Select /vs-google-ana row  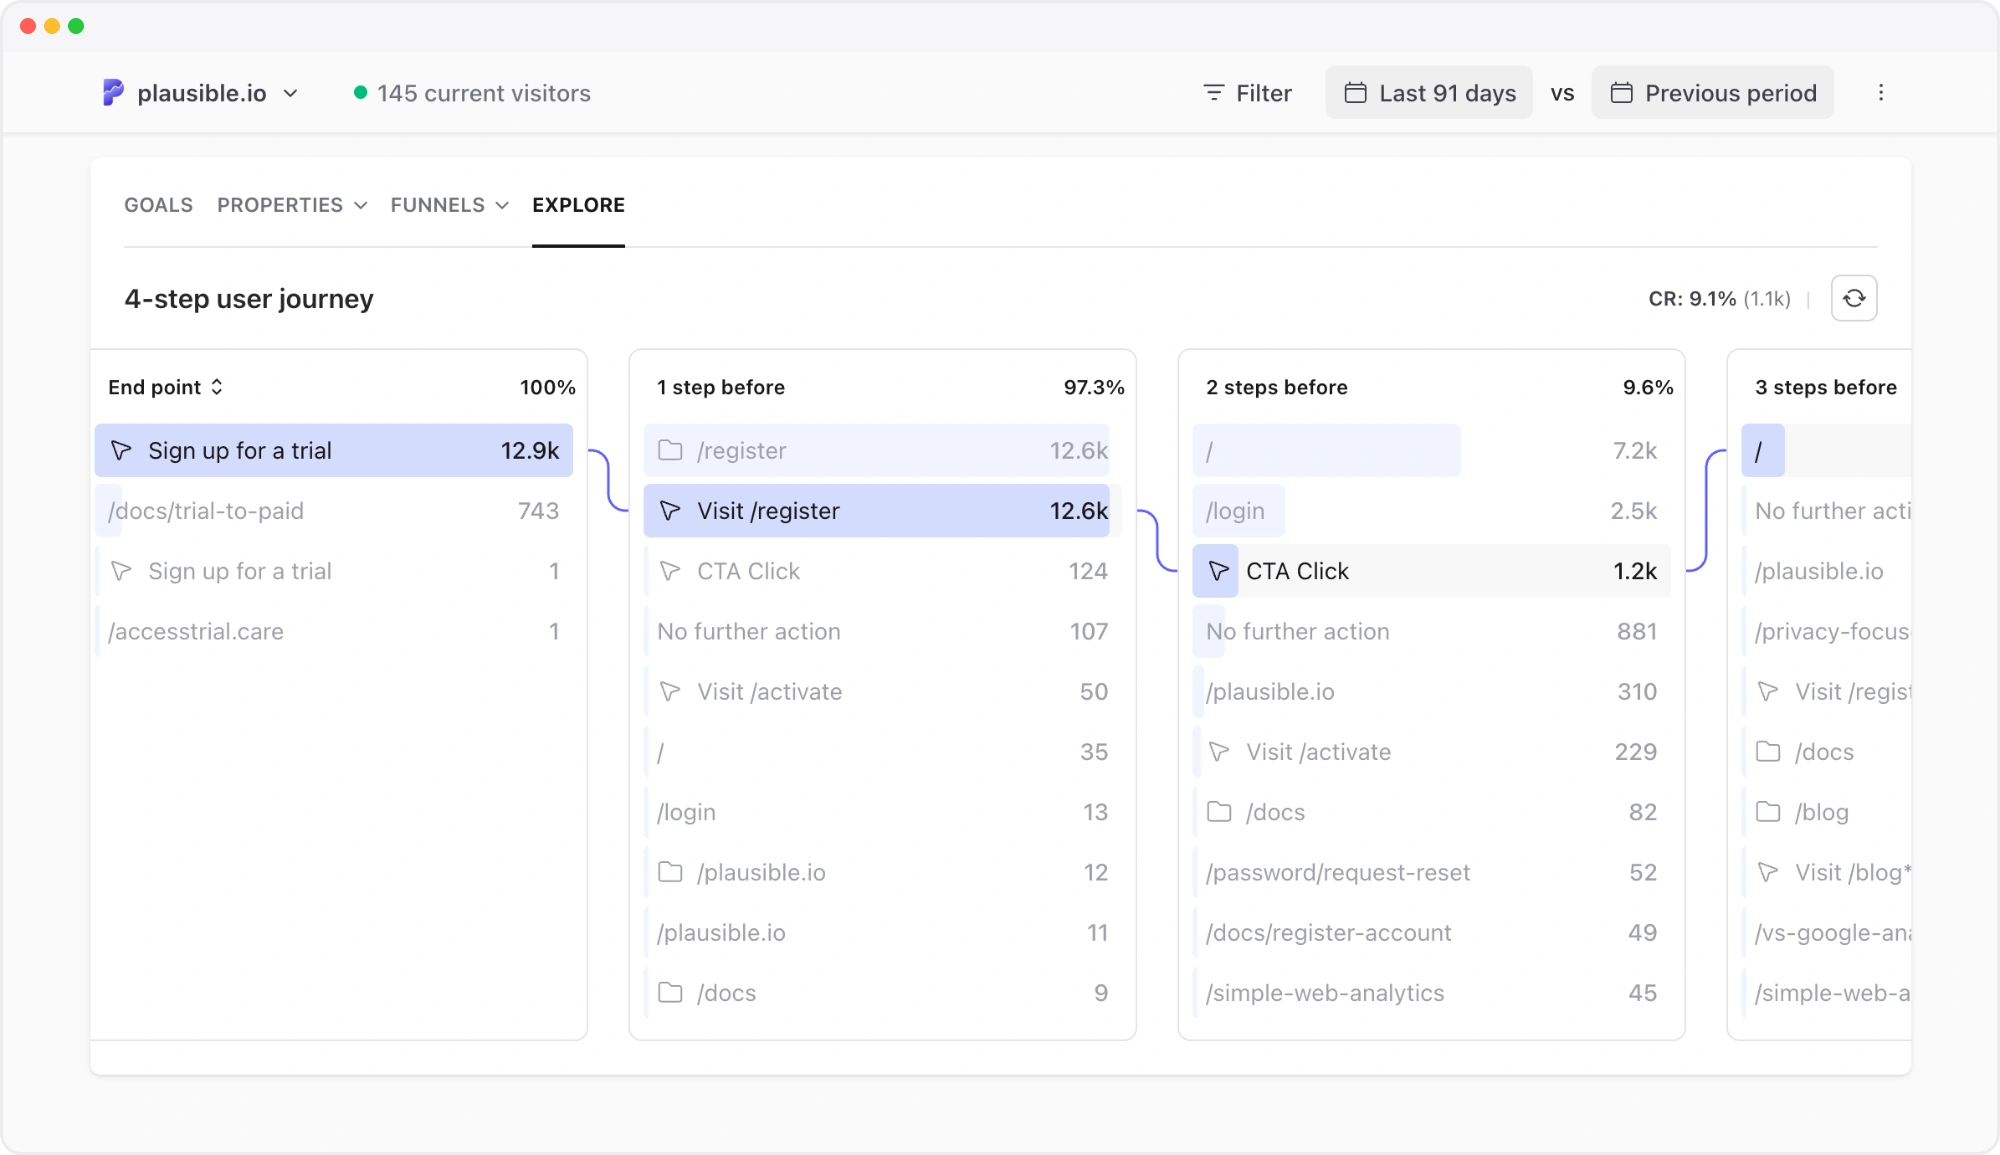point(1826,933)
